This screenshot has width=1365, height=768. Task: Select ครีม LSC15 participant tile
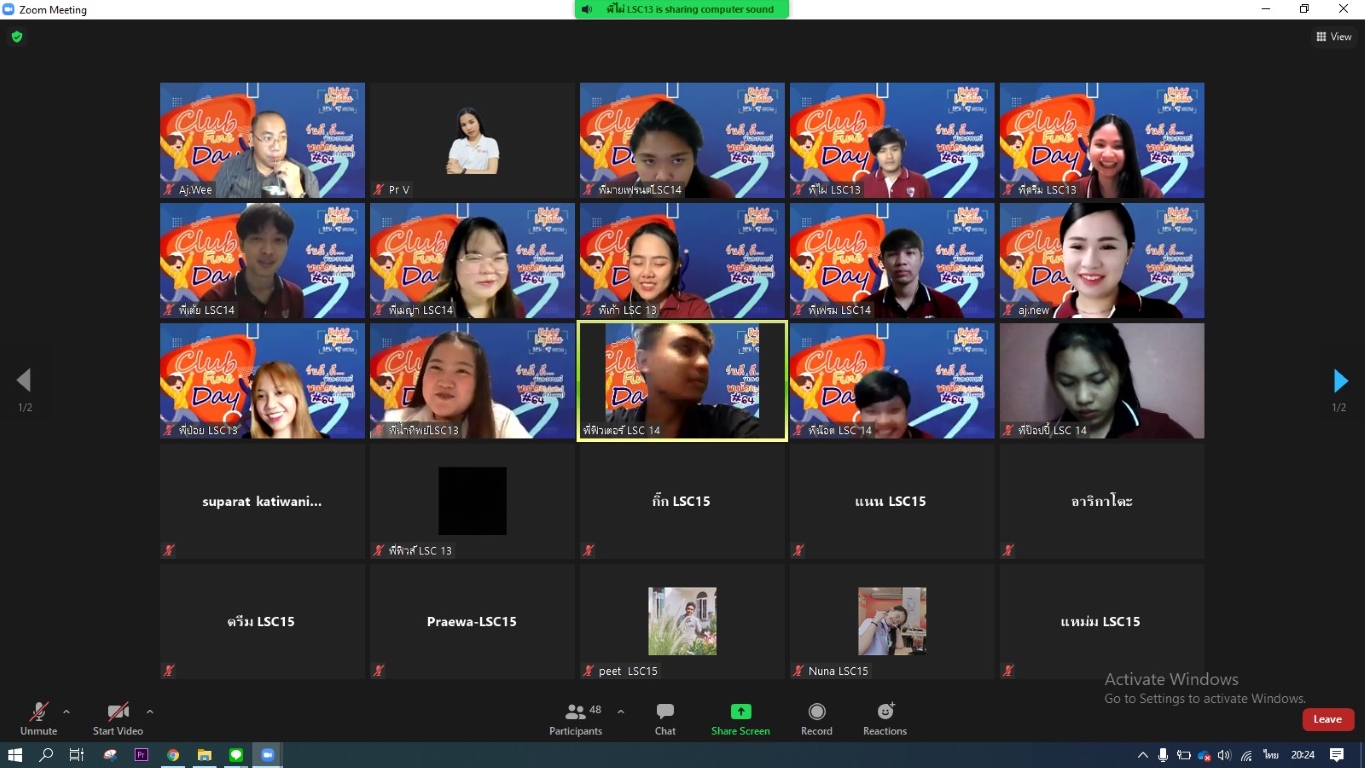[262, 621]
